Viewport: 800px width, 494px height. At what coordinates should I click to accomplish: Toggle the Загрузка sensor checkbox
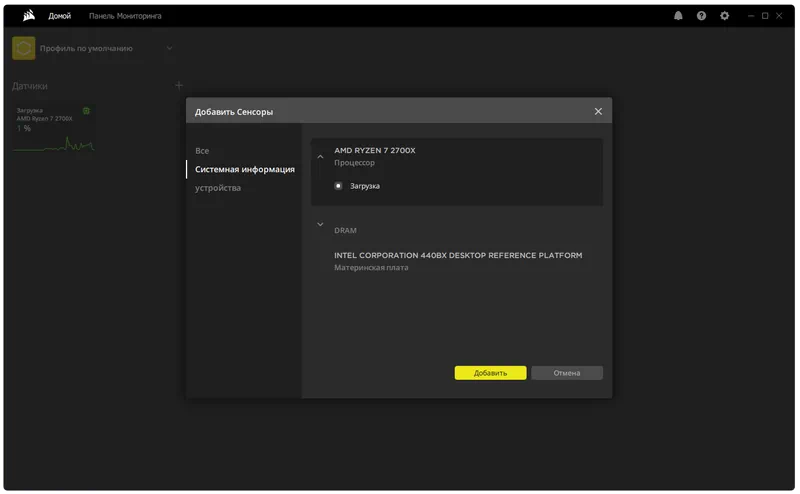pos(339,186)
